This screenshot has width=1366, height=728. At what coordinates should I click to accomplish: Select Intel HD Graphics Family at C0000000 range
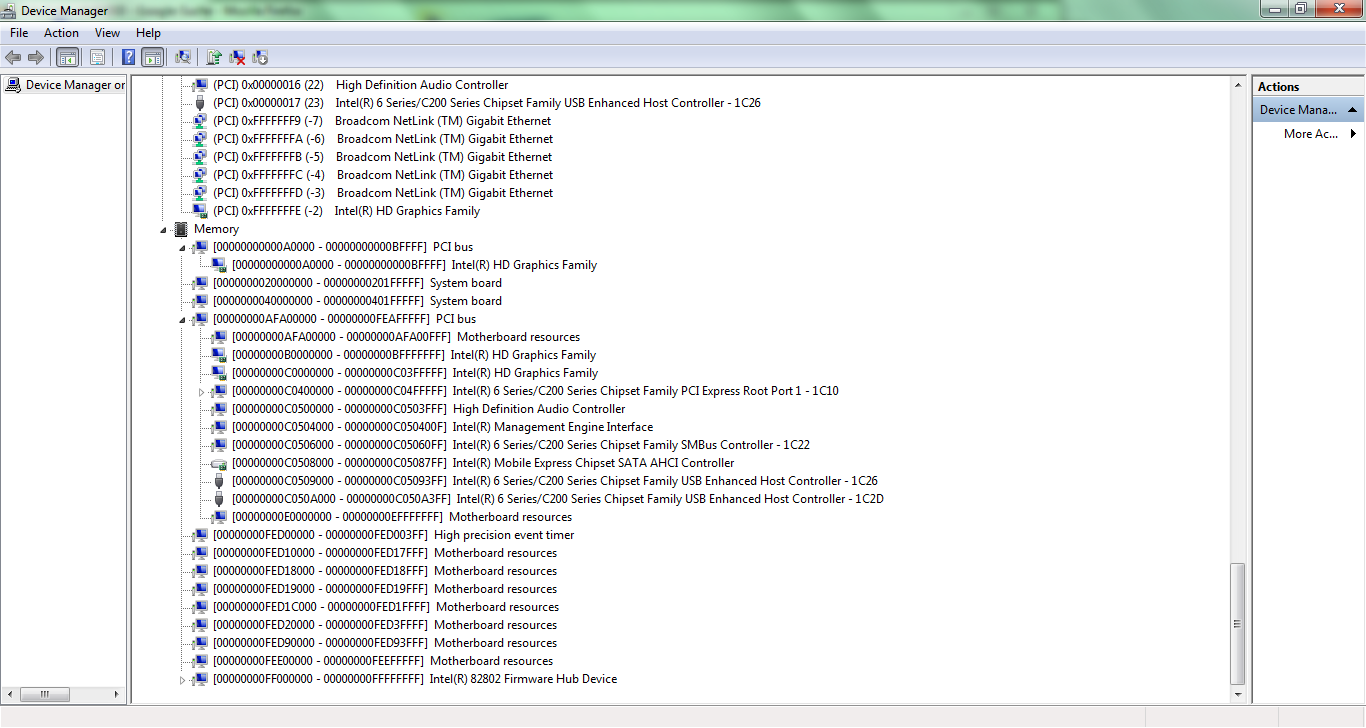(x=415, y=373)
